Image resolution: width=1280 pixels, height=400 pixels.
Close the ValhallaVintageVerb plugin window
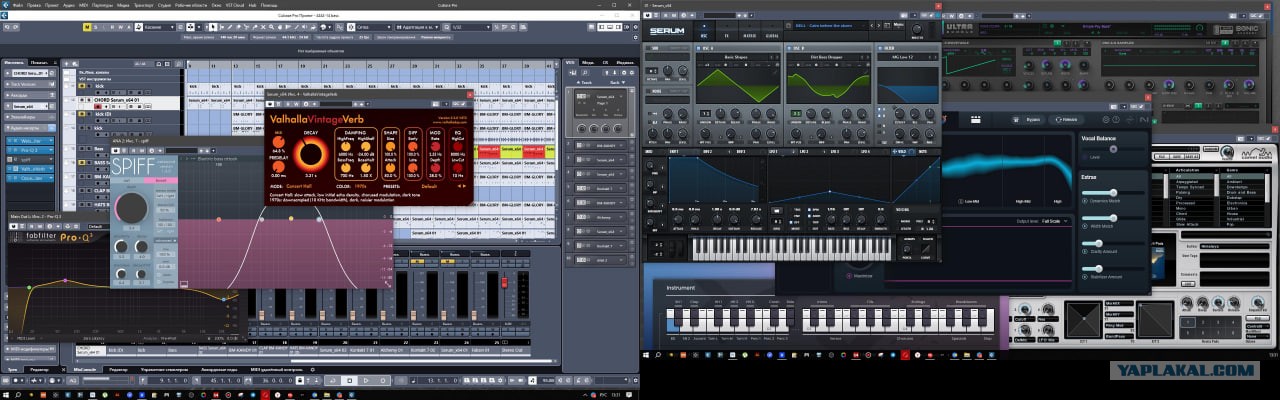470,94
